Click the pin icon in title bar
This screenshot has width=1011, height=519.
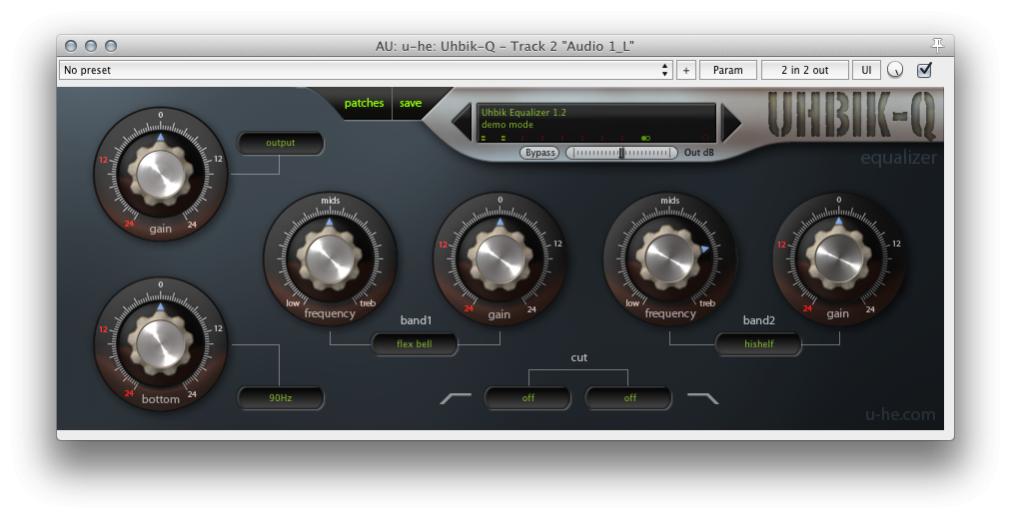point(937,45)
